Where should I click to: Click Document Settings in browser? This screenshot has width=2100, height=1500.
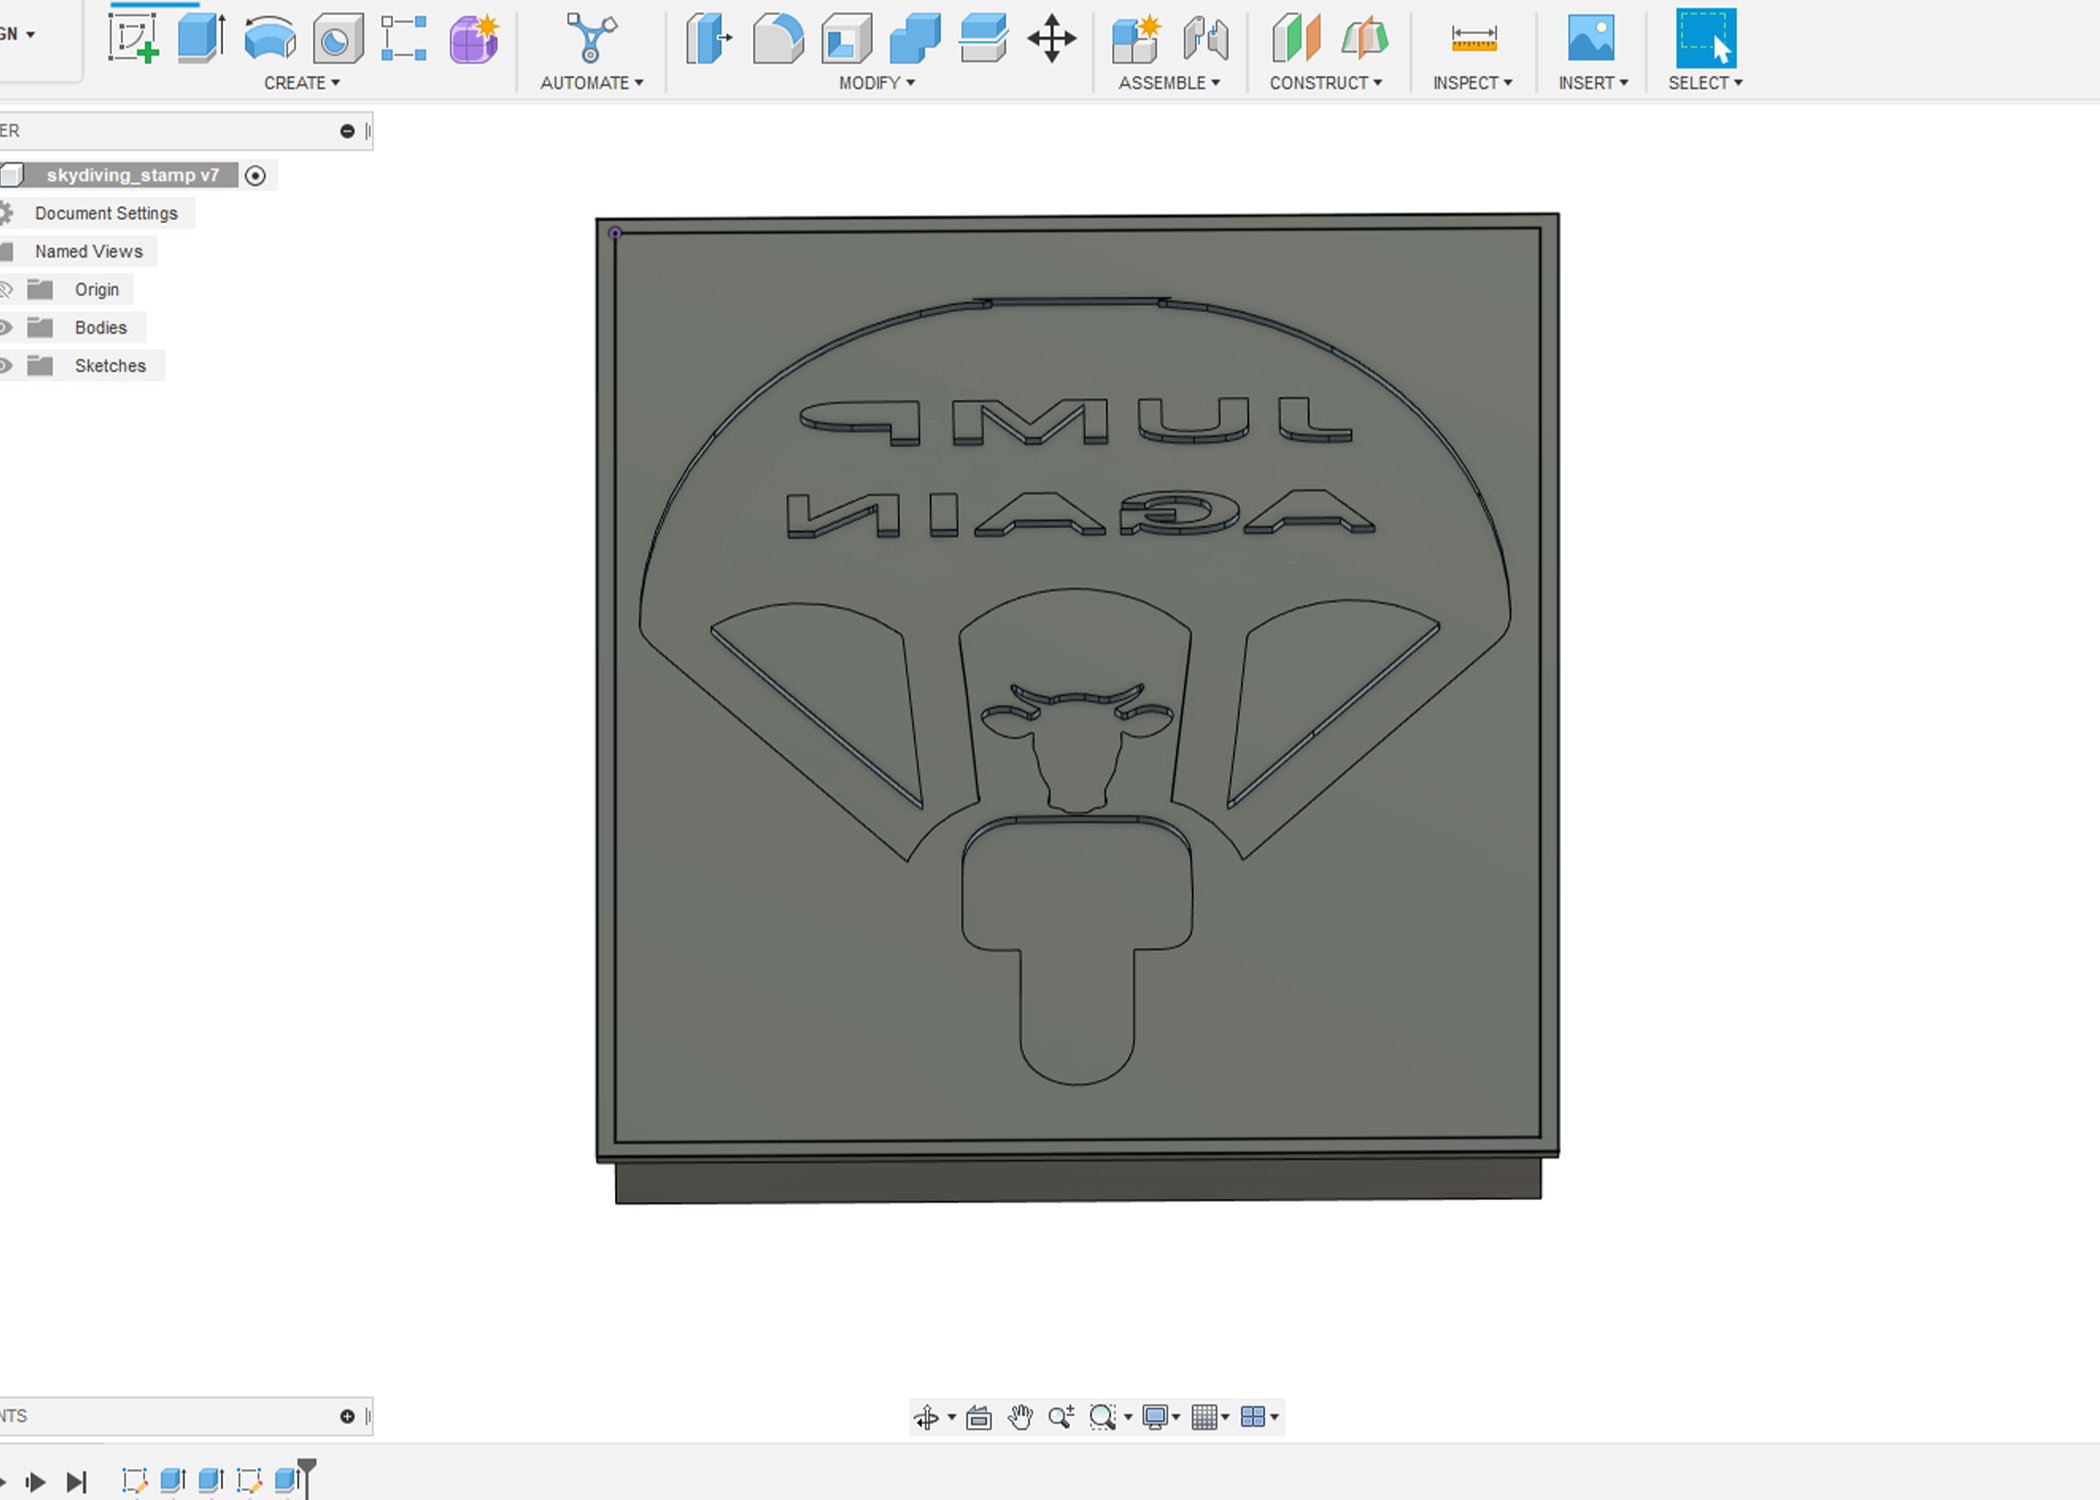[106, 213]
